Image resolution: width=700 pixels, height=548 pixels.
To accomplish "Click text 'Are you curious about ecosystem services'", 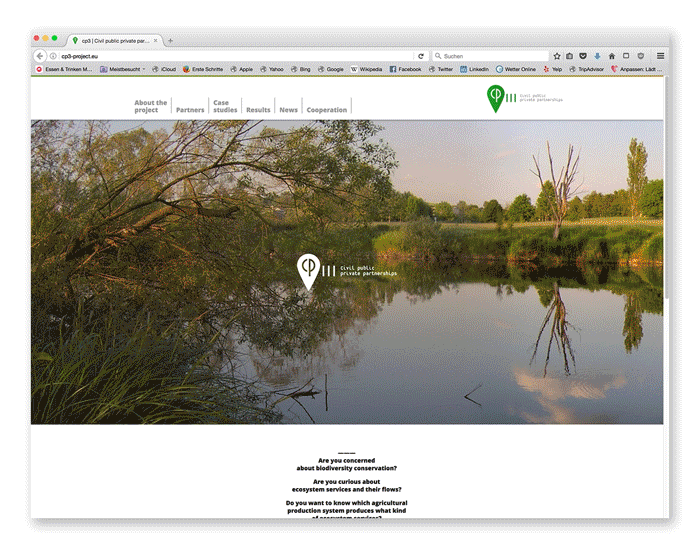I will 346,486.
